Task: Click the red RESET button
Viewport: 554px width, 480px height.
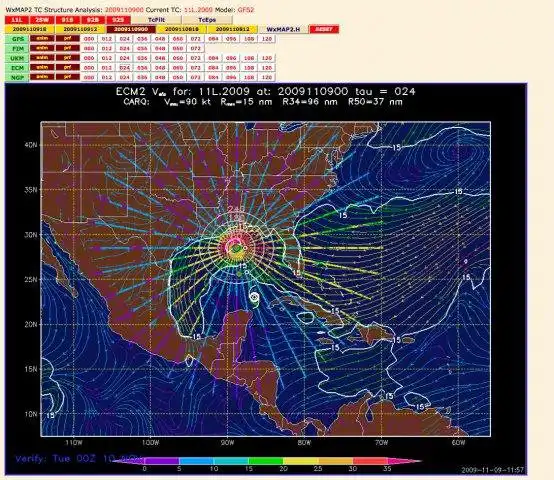Action: click(324, 29)
